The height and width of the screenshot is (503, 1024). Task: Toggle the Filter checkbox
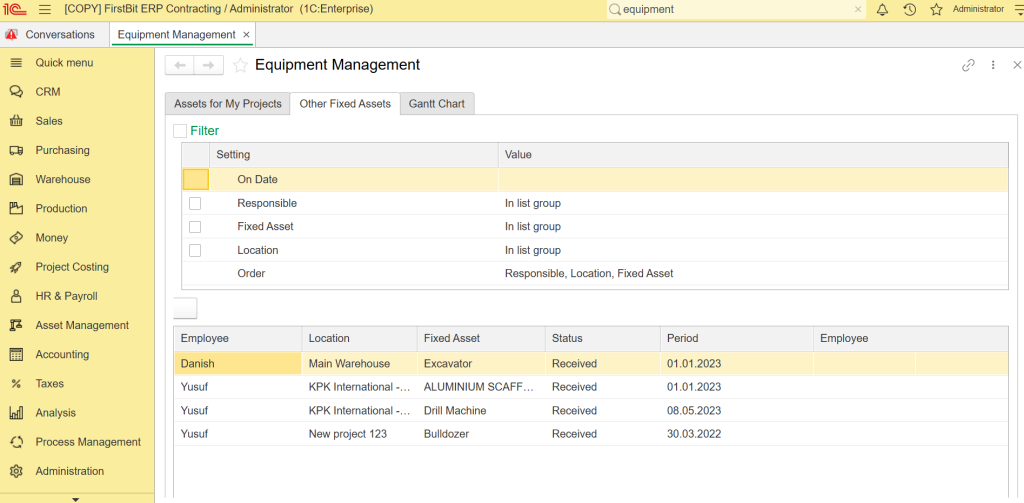(180, 131)
